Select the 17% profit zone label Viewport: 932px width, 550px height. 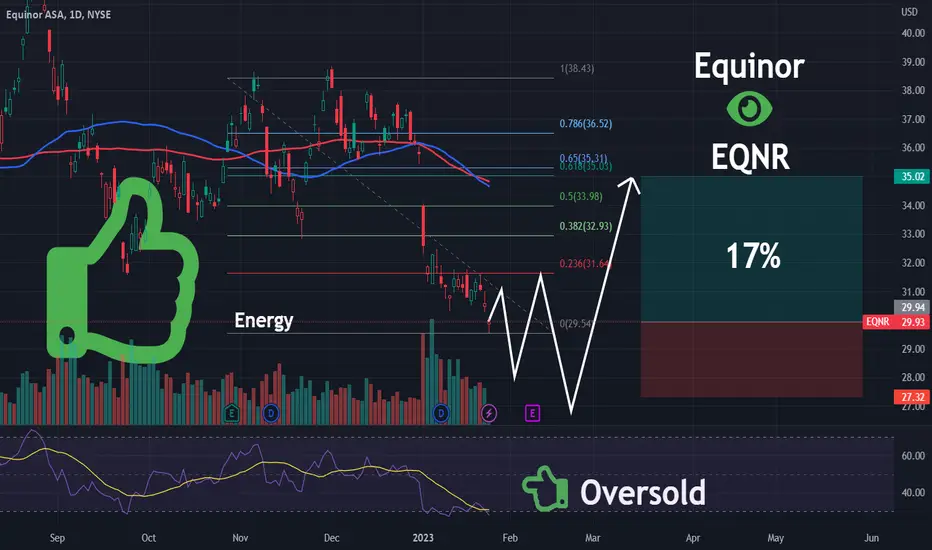point(753,256)
